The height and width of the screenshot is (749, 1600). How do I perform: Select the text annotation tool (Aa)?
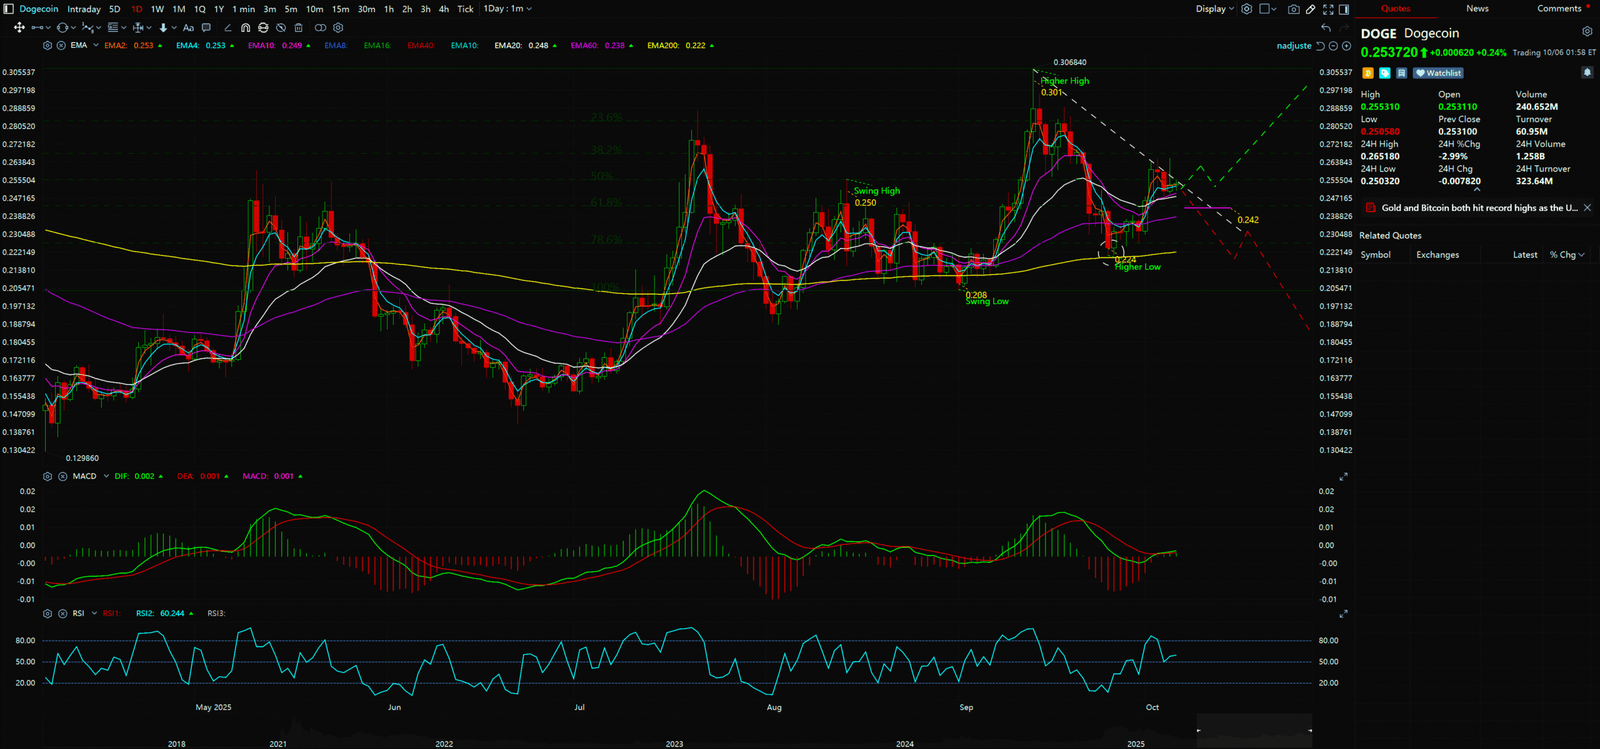point(188,28)
